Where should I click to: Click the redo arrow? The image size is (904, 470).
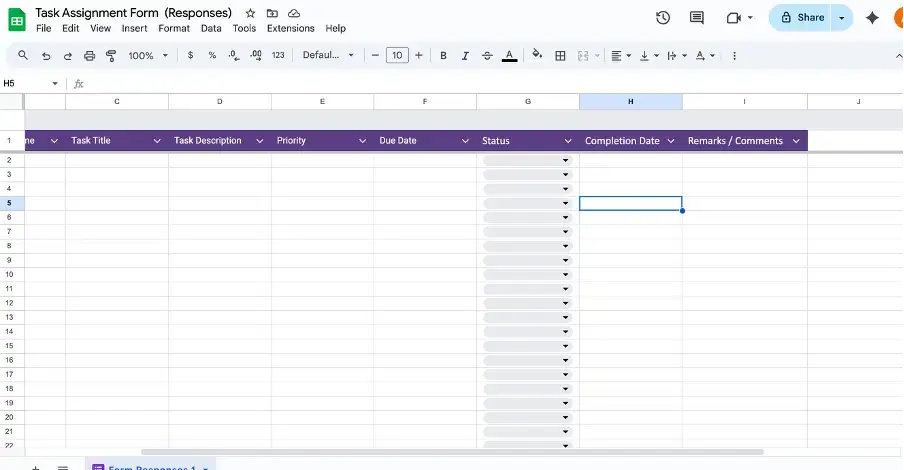click(67, 56)
